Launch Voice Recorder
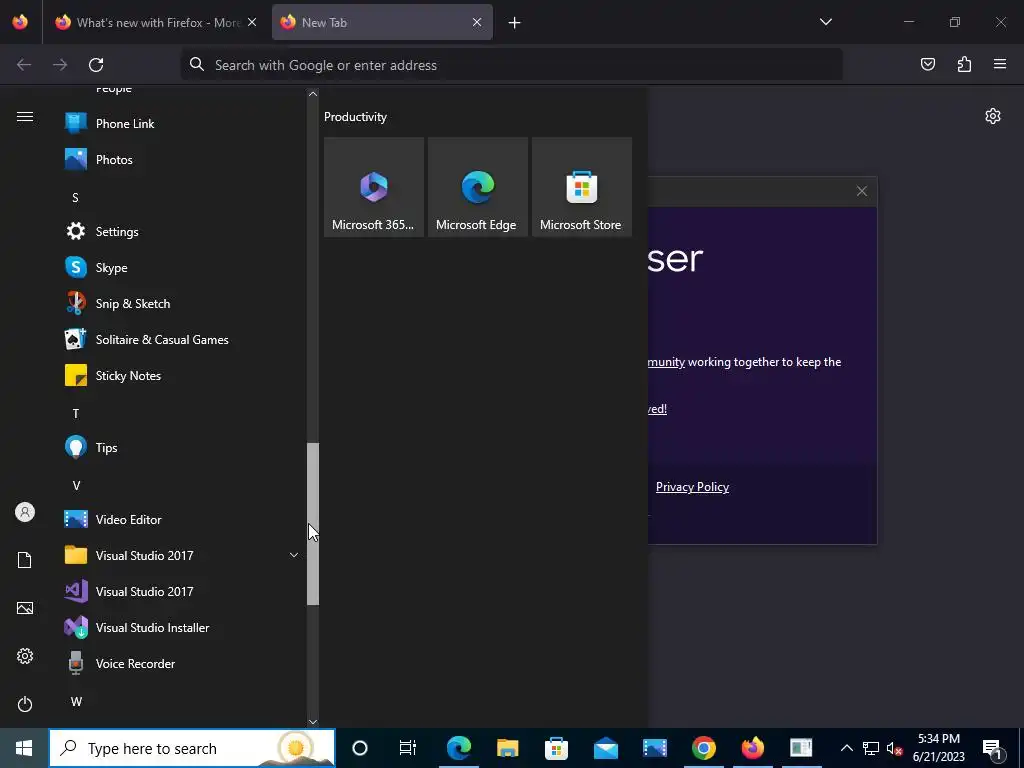 click(183, 663)
